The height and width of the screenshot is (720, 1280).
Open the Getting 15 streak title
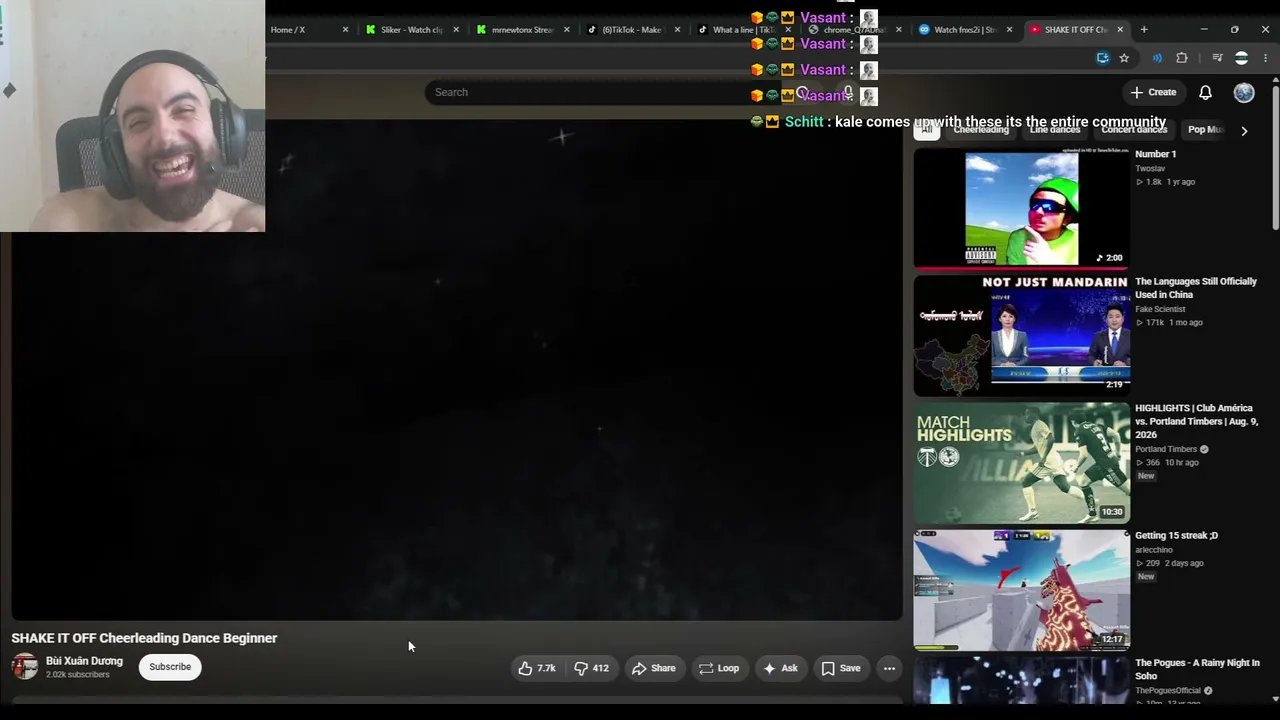(1176, 536)
